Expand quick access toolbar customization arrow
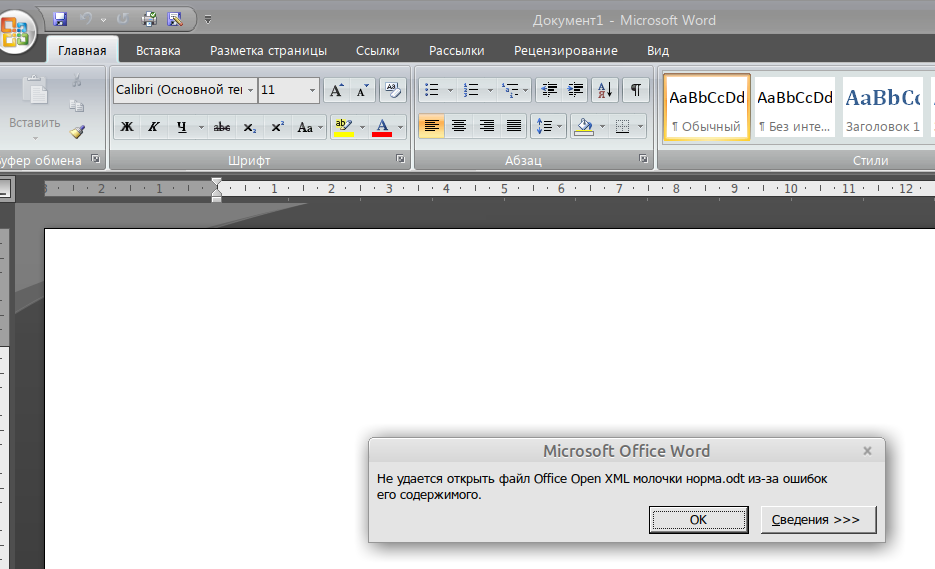 coord(208,20)
